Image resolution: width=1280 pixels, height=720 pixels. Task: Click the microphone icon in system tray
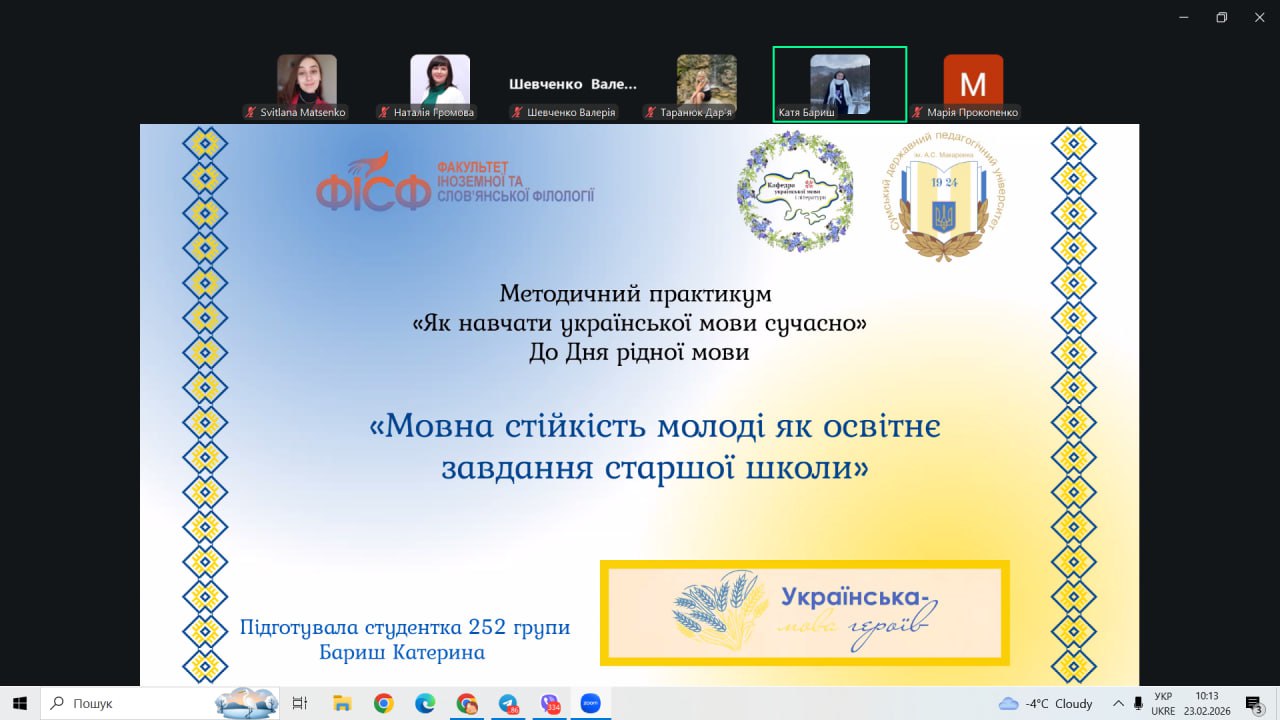coord(1138,703)
